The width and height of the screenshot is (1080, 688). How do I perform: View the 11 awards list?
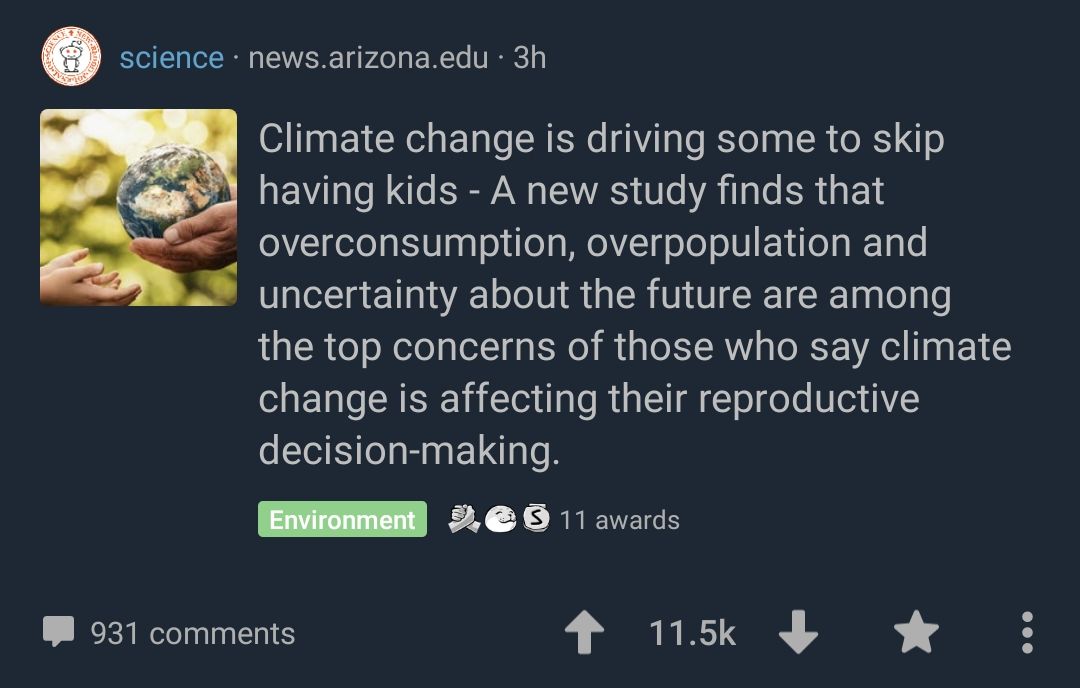[620, 520]
